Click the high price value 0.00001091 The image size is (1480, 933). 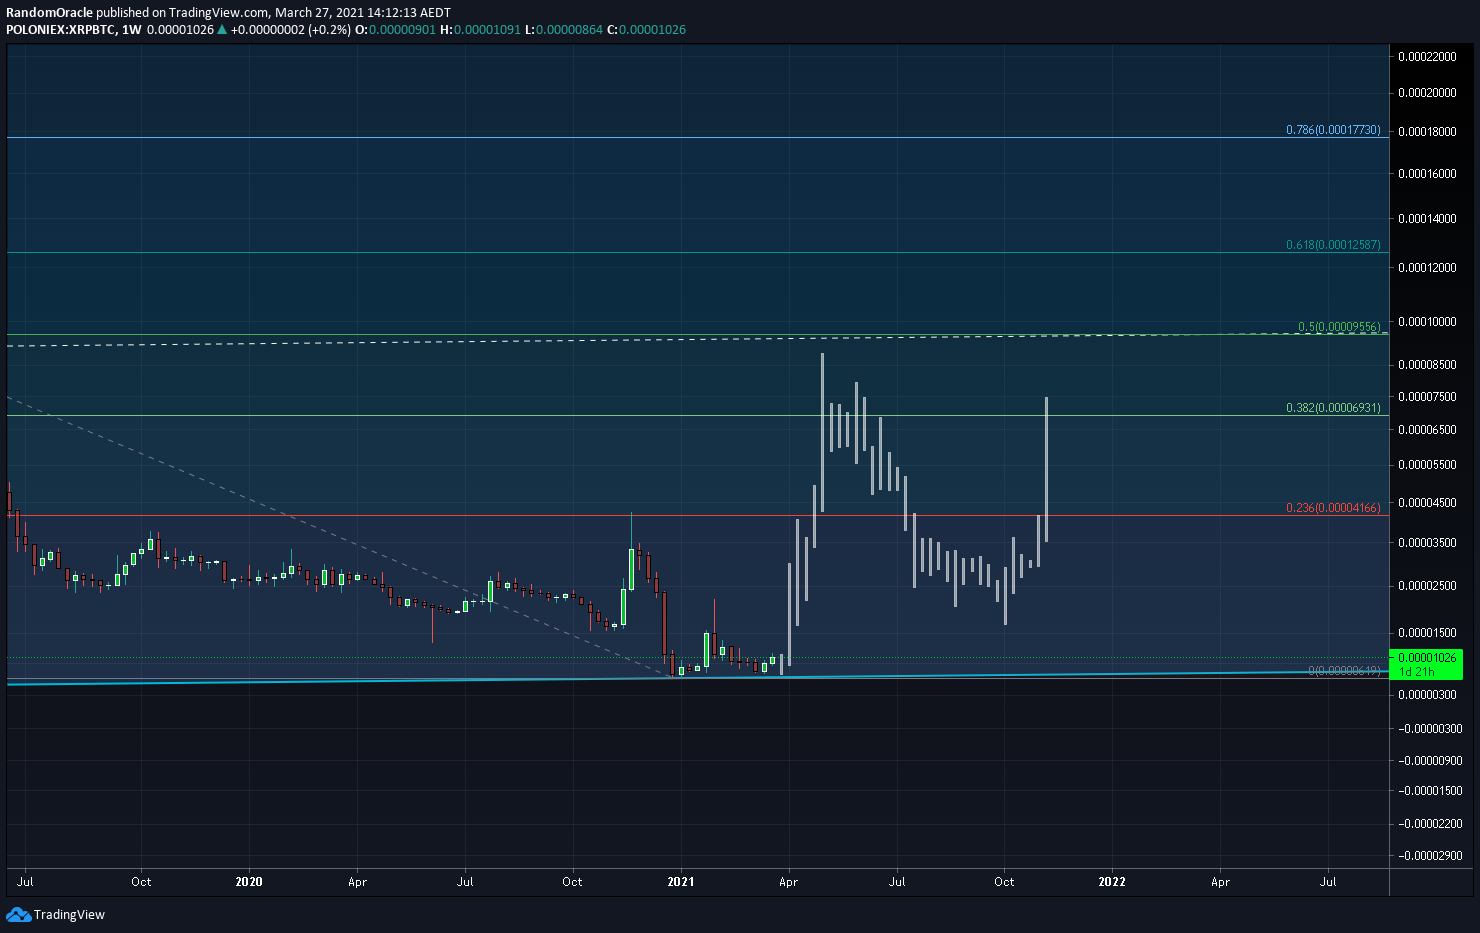(487, 29)
